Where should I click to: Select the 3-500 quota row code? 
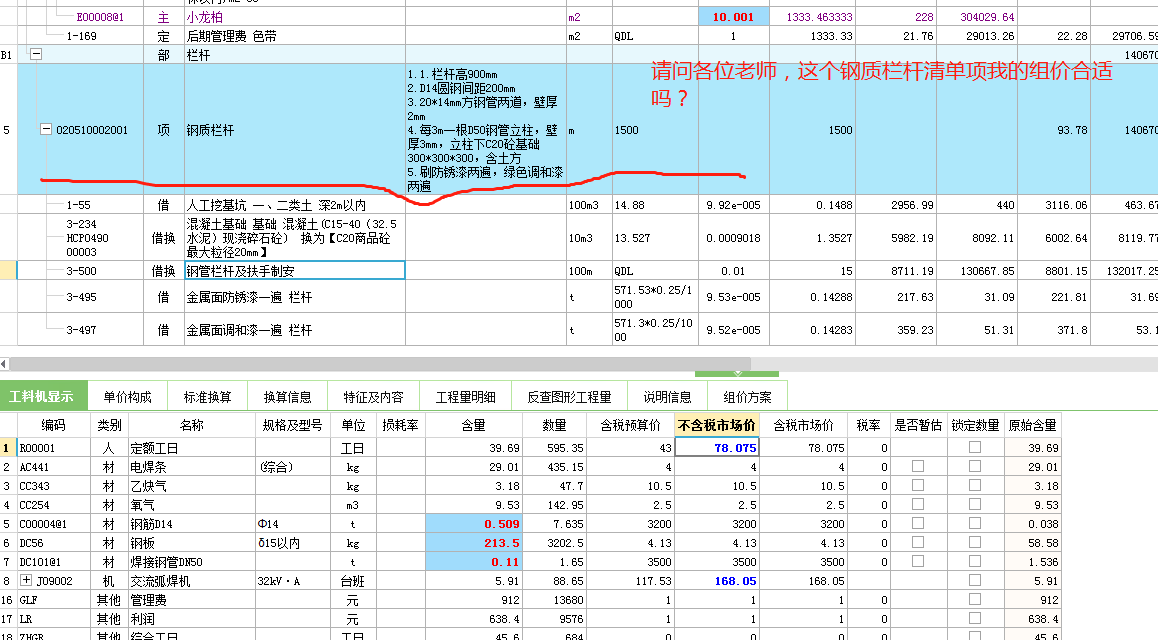[x=81, y=271]
